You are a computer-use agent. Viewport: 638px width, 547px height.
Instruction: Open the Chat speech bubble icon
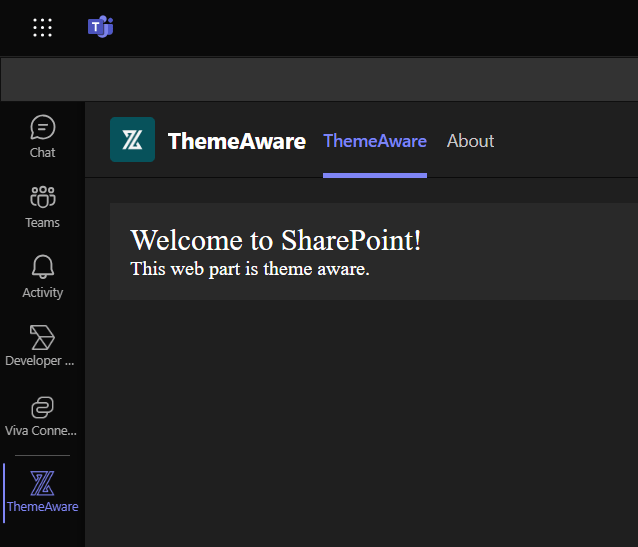point(42,128)
